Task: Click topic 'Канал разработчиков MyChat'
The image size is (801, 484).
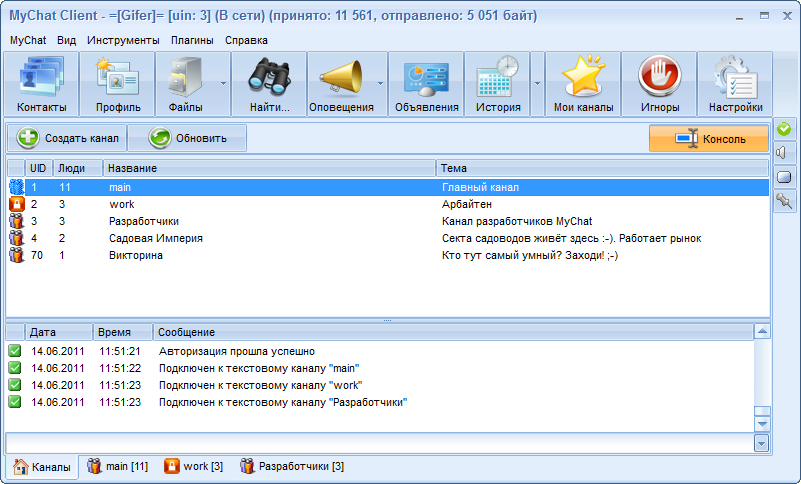Action: click(517, 221)
